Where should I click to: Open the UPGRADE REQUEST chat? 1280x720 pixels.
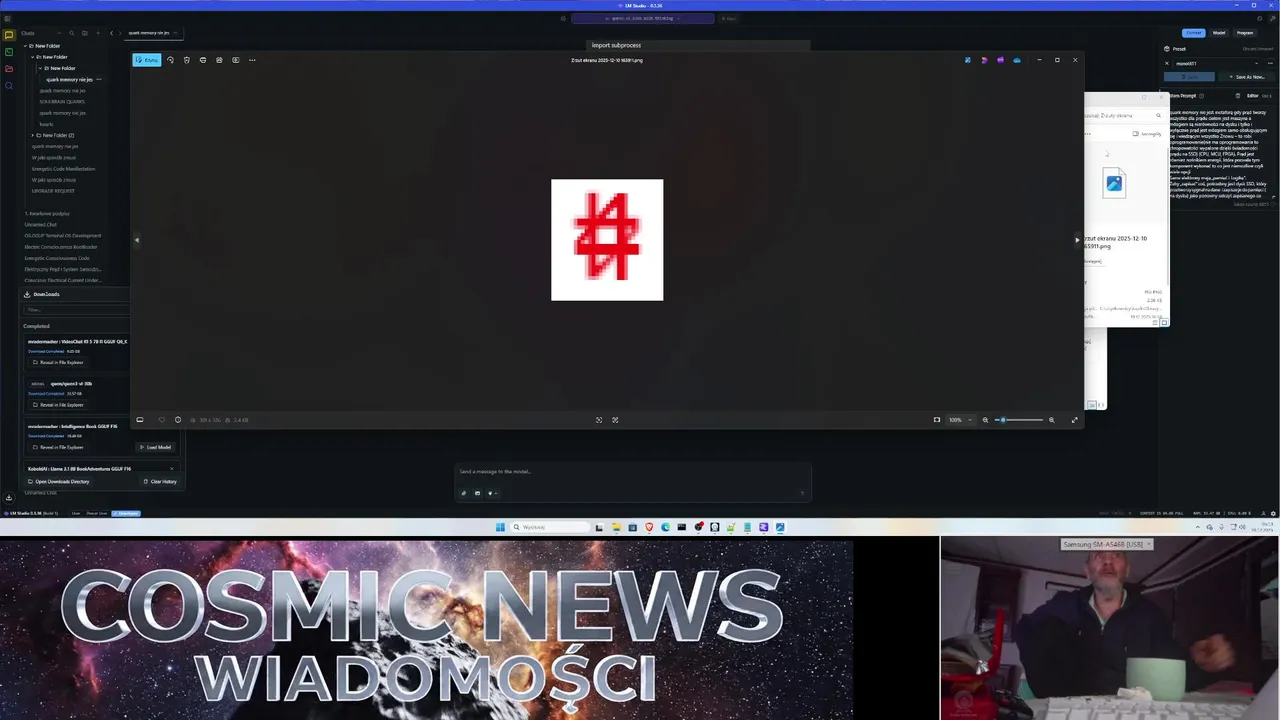[53, 190]
